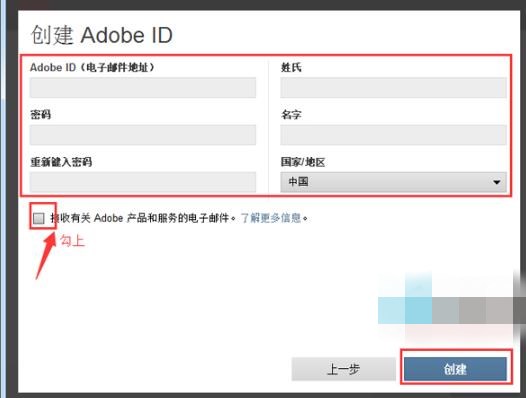This screenshot has height=398, width=526.
Task: Click the Adobe ID email address field
Action: click(143, 88)
